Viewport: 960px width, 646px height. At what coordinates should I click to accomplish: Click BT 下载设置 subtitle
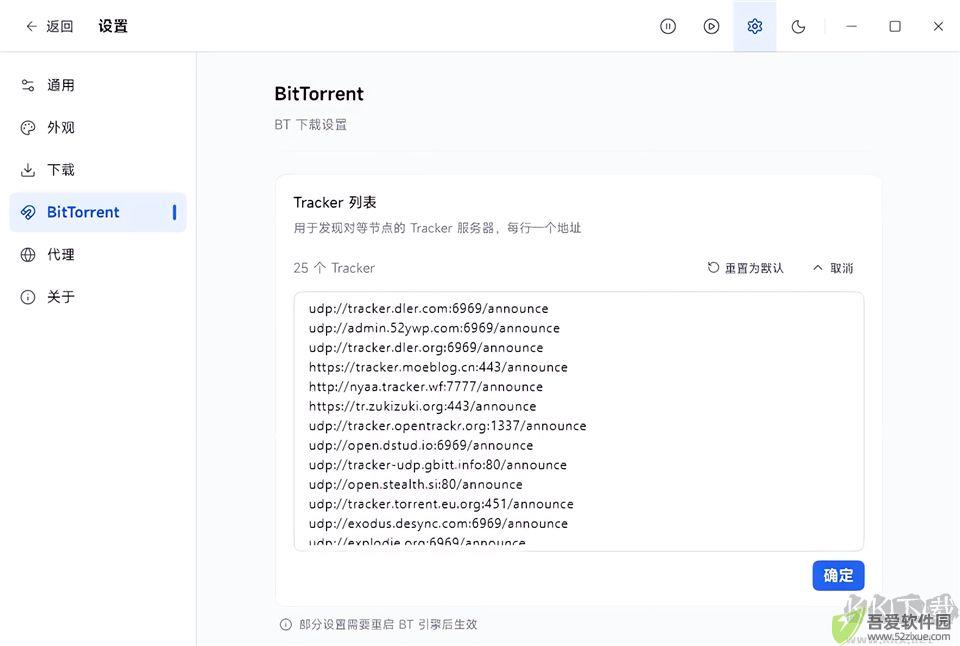310,124
